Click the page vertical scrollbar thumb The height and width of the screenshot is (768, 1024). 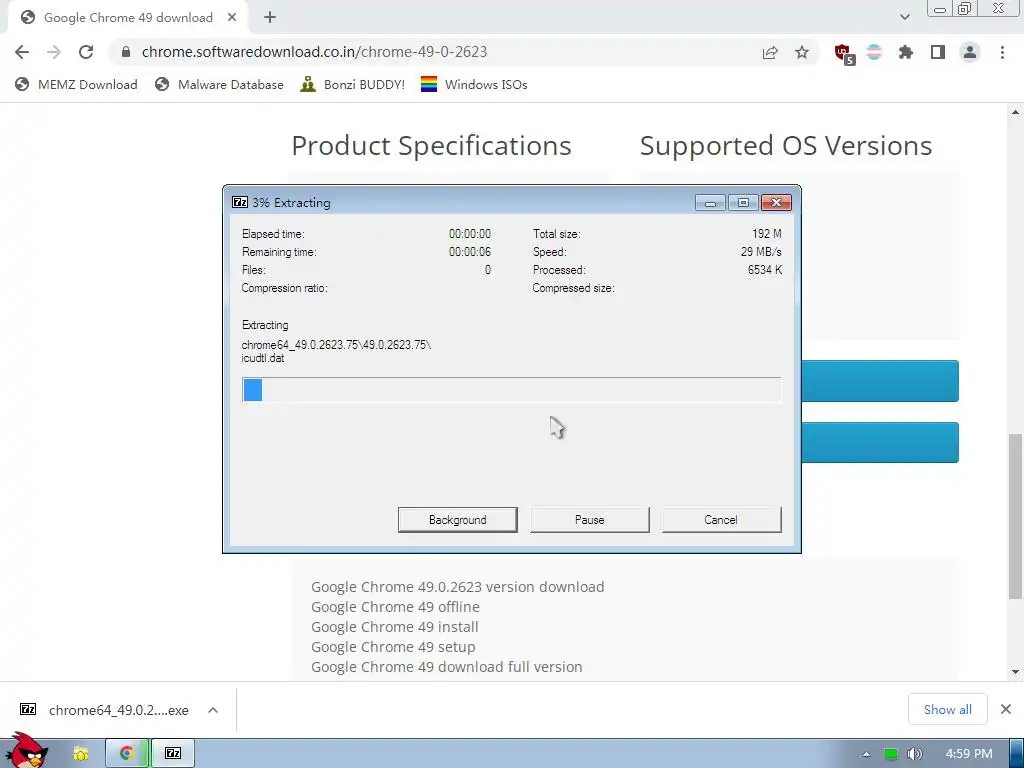point(1016,516)
